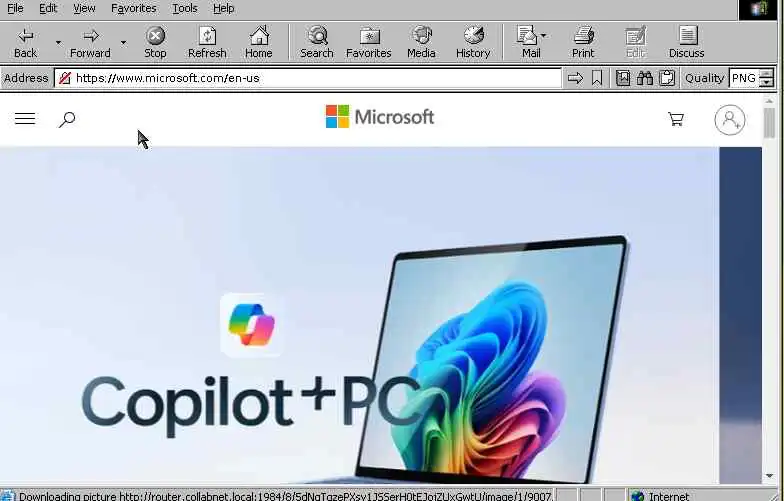Click the Microsoft site search magnifier
This screenshot has width=784, height=501.
click(x=67, y=120)
